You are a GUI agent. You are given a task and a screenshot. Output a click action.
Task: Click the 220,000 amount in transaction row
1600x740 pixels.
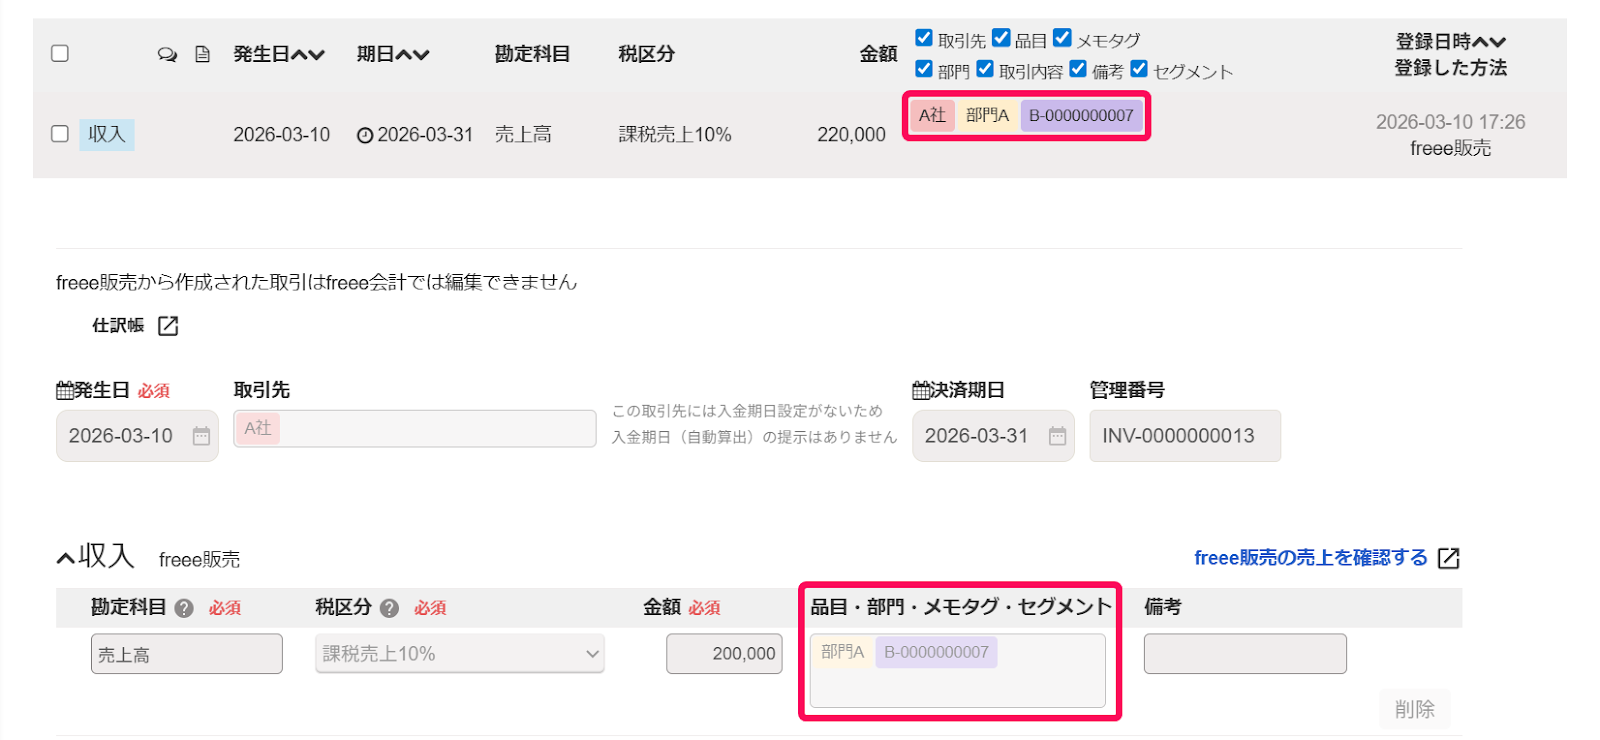coord(851,134)
